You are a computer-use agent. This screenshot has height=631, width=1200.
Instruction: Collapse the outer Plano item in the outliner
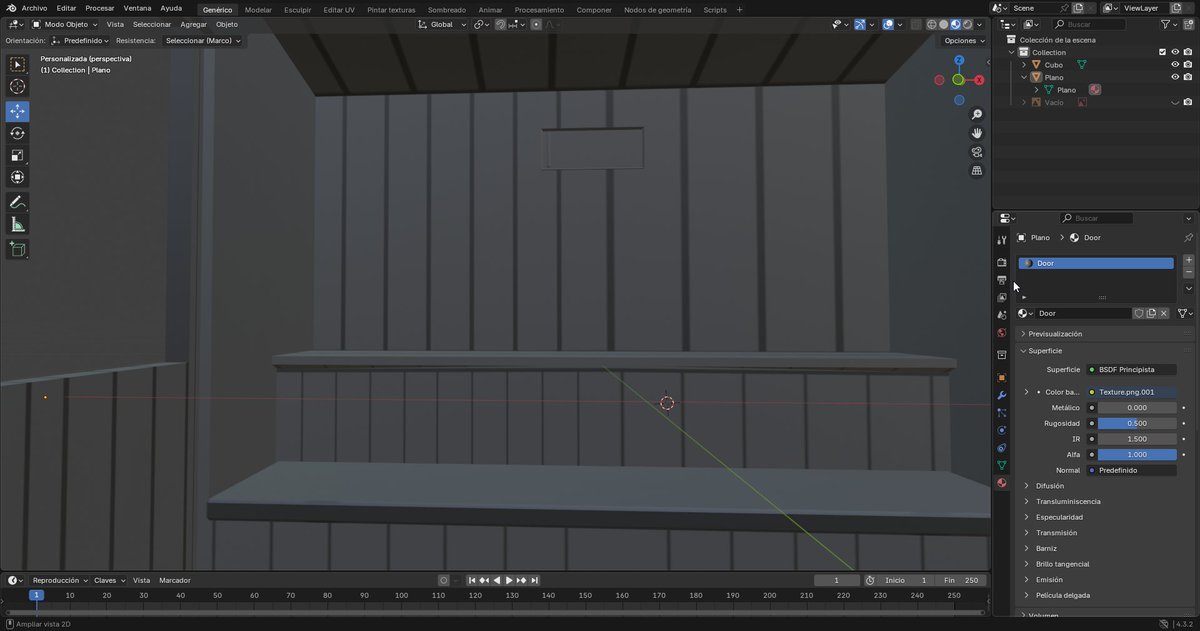pos(1024,77)
